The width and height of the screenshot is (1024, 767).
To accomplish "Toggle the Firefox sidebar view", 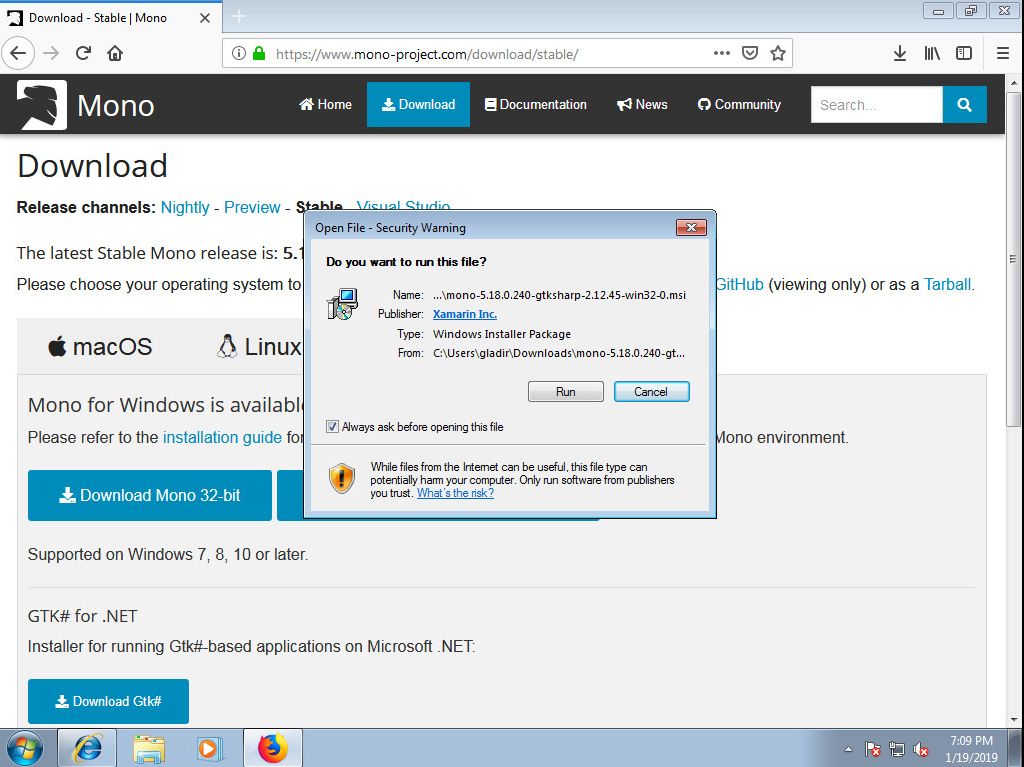I will point(964,54).
